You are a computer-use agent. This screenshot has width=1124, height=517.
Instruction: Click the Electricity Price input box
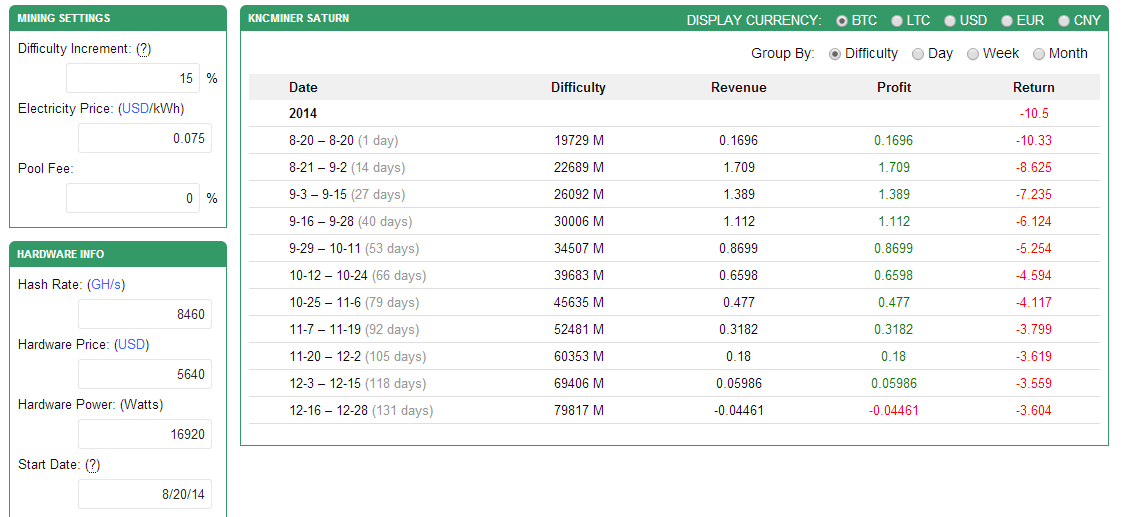tap(145, 138)
